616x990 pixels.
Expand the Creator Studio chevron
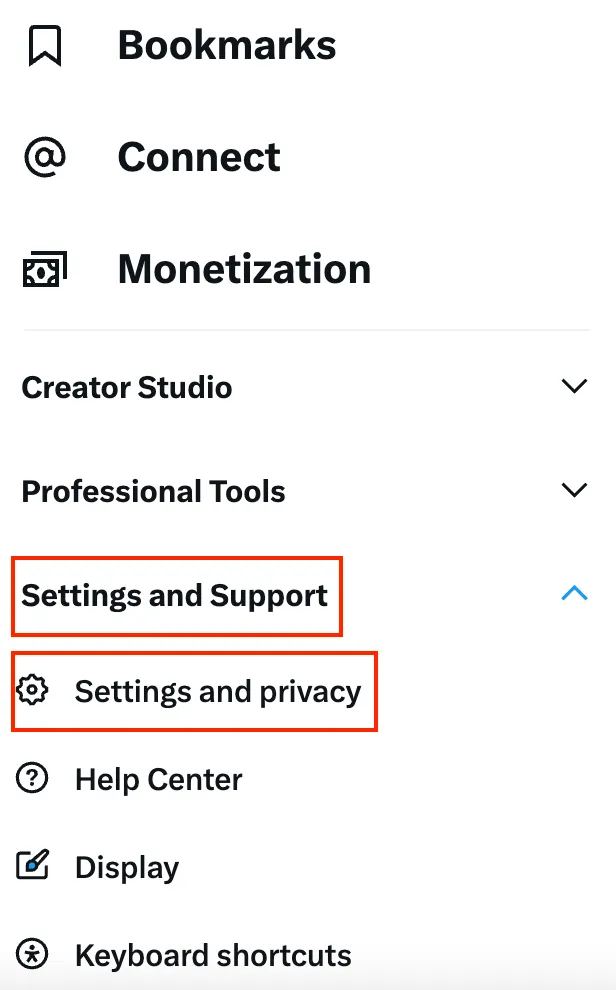pos(574,387)
